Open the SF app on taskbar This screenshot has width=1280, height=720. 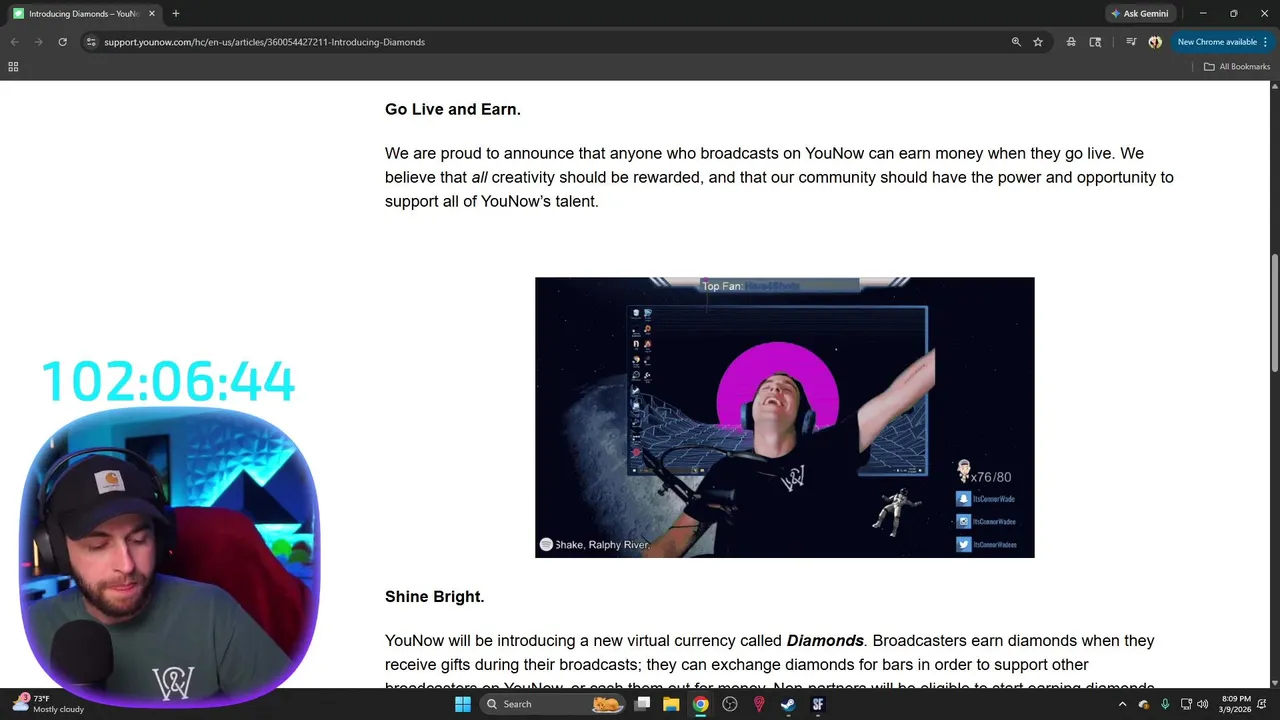817,704
